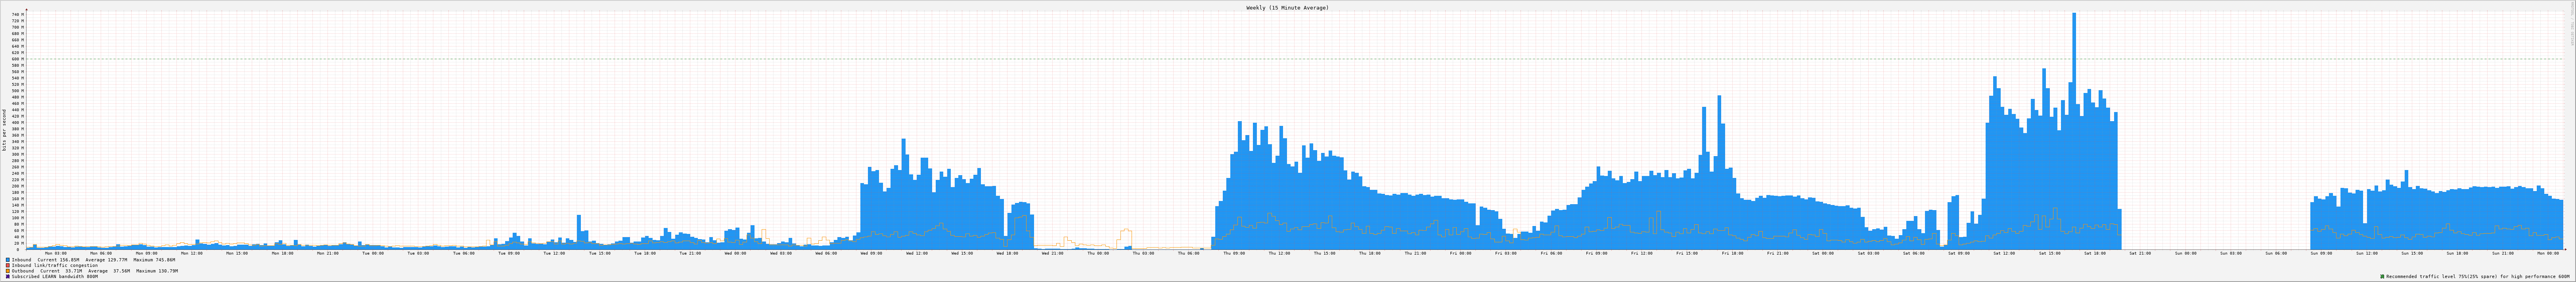Click the graph title Weekly (15 Minute Average)
The height and width of the screenshot is (282, 2576).
tap(1287, 7)
